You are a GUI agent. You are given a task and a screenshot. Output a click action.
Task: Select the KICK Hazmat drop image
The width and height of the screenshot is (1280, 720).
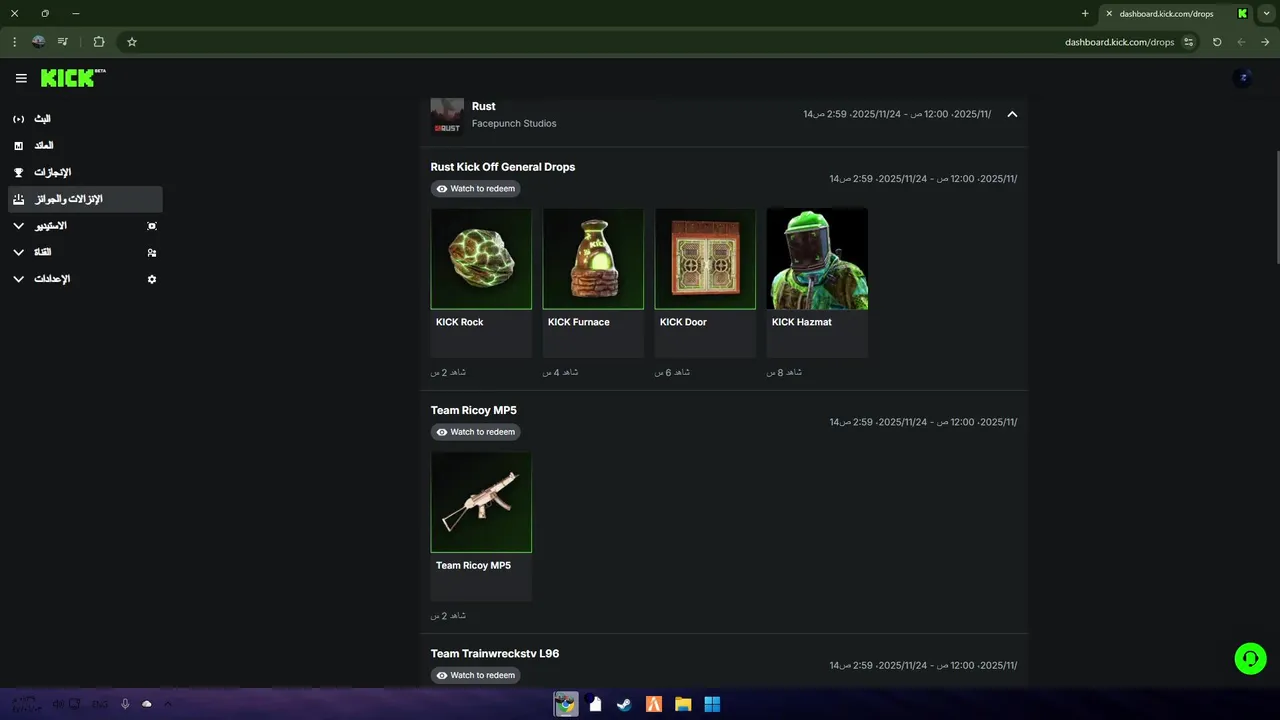pyautogui.click(x=817, y=259)
